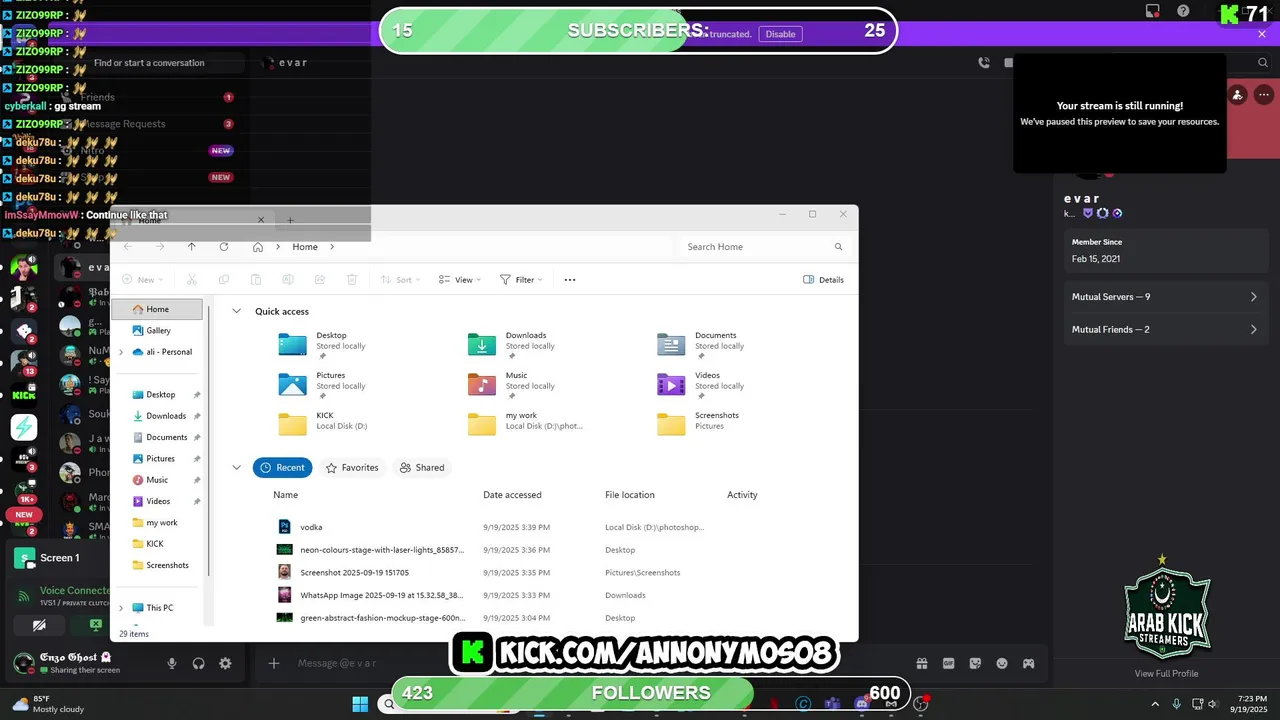The width and height of the screenshot is (1280, 720).
Task: Click the search magnifier in File Explorer
Action: [838, 247]
